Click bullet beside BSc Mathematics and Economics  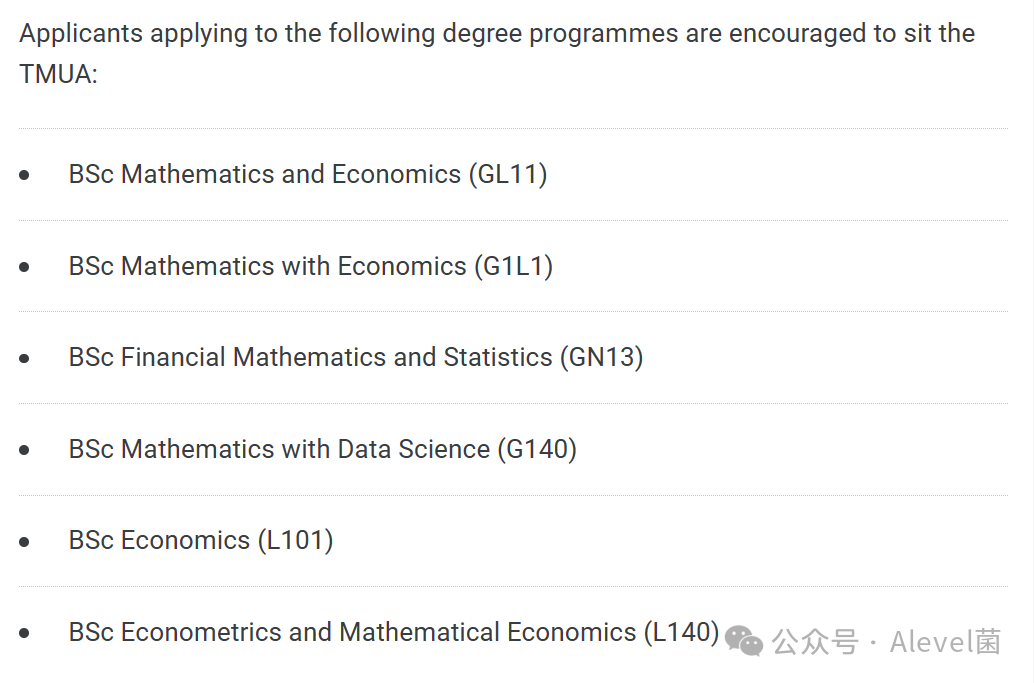pyautogui.click(x=24, y=175)
